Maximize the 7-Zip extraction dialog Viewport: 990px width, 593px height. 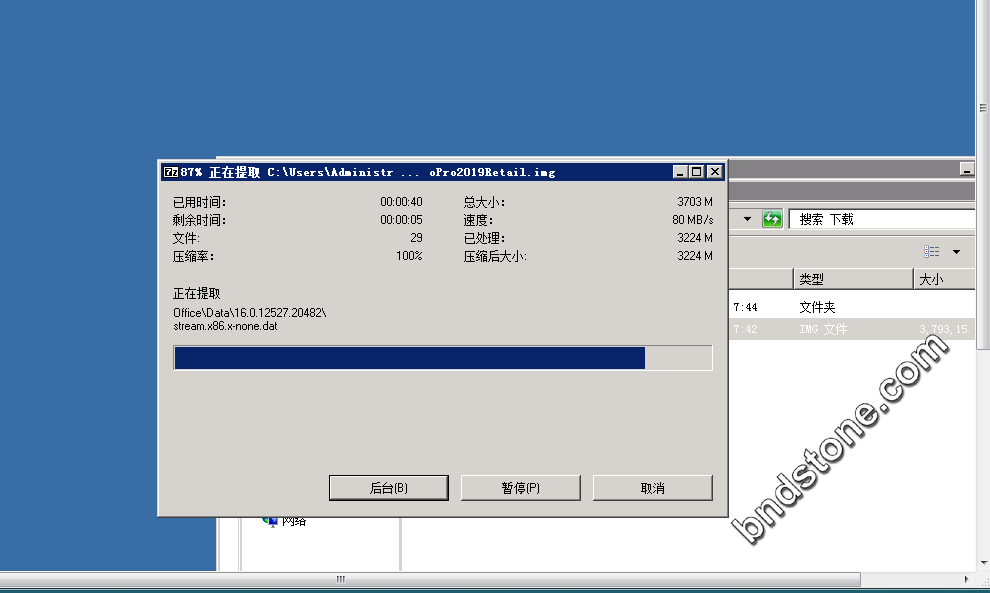coord(697,172)
